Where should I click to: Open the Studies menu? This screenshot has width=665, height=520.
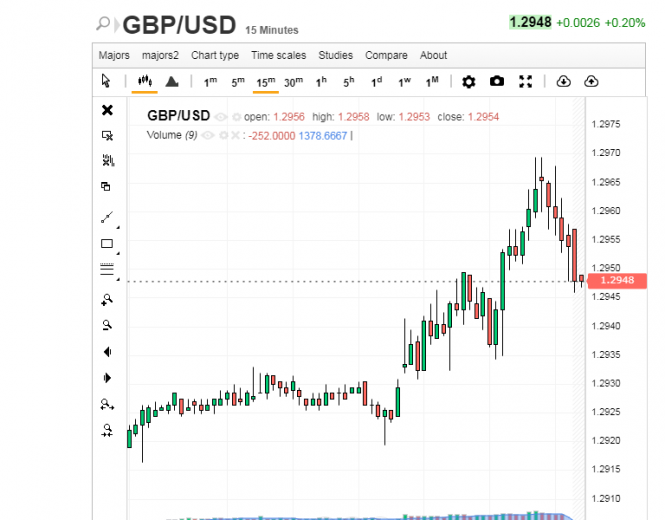(x=335, y=55)
